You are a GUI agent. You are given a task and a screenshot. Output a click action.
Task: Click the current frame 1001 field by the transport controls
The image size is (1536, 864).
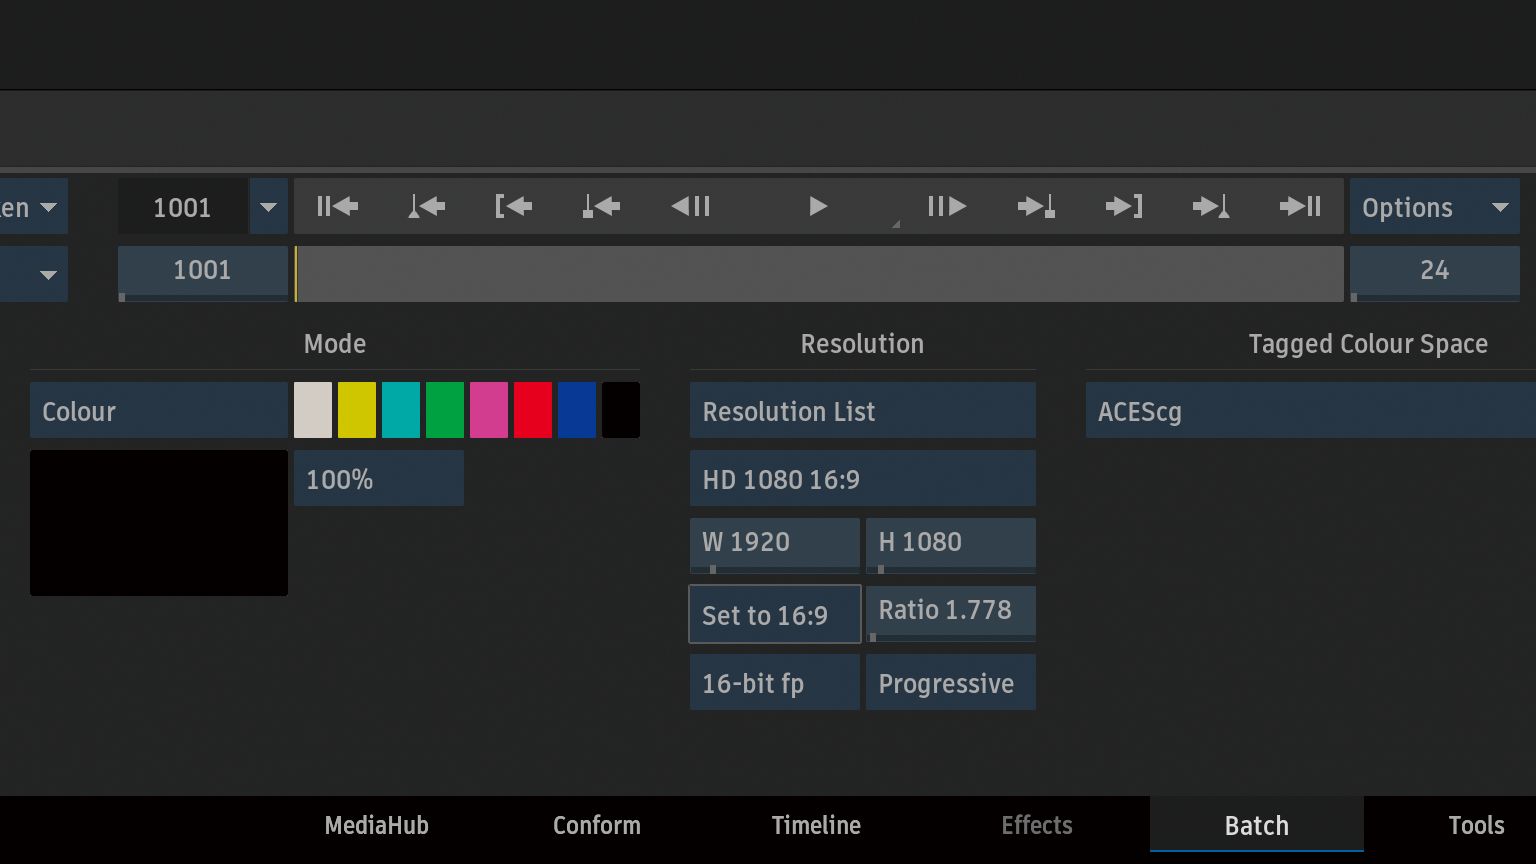(183, 207)
